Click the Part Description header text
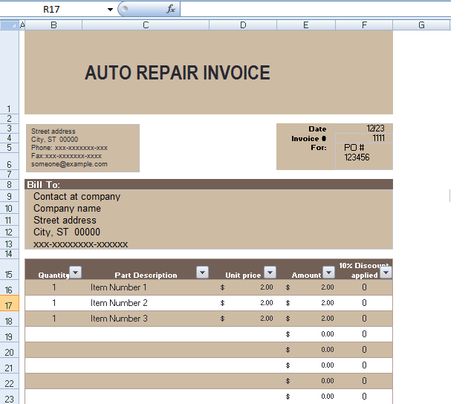This screenshot has width=474, height=404. point(146,275)
